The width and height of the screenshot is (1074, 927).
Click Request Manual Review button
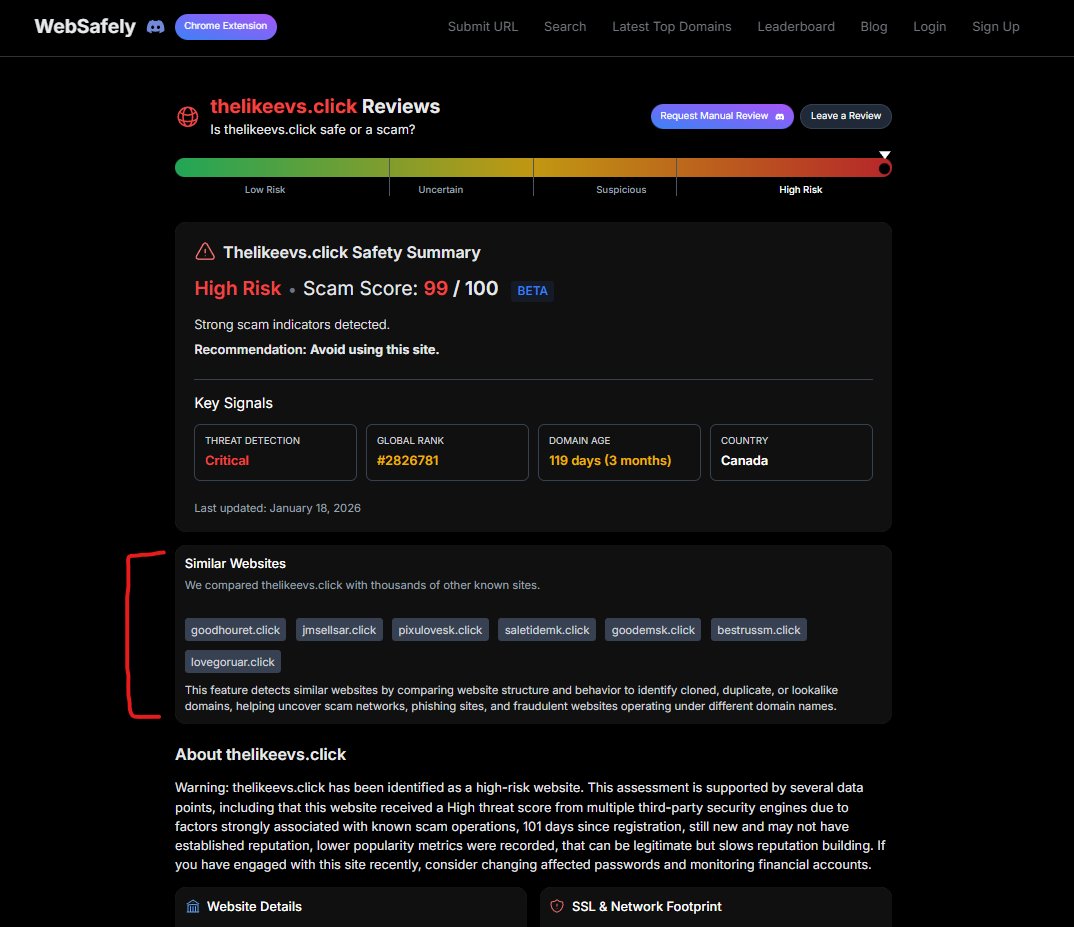[722, 116]
